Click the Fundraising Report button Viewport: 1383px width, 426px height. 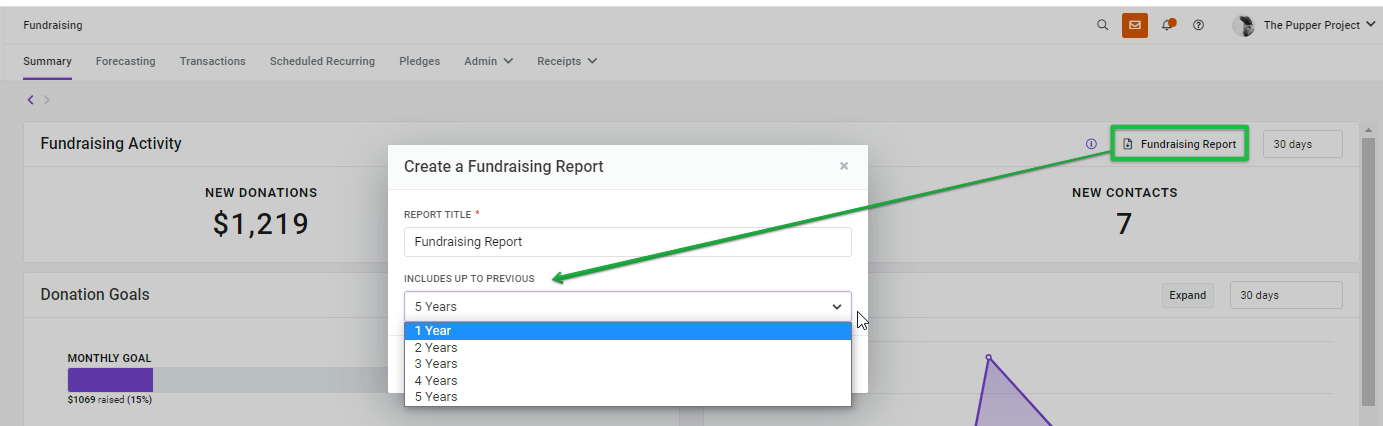tap(1180, 144)
